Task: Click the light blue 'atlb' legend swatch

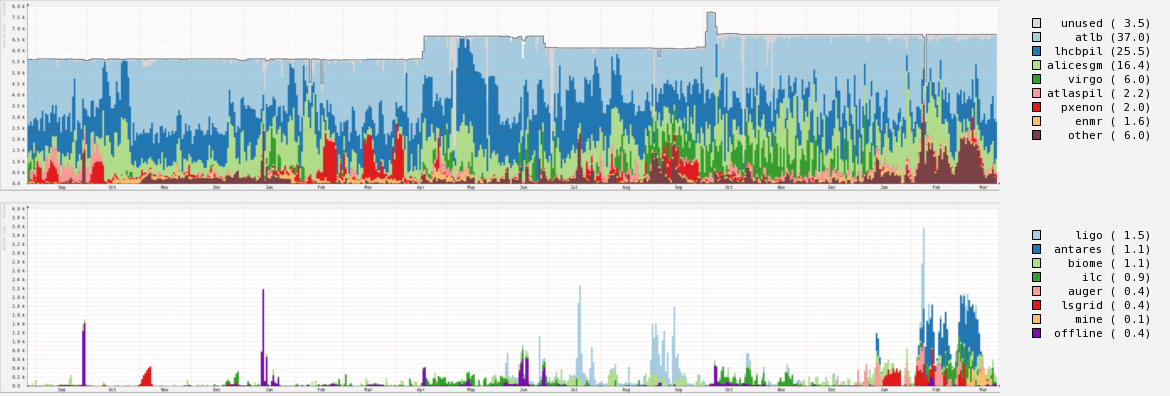Action: click(1036, 37)
